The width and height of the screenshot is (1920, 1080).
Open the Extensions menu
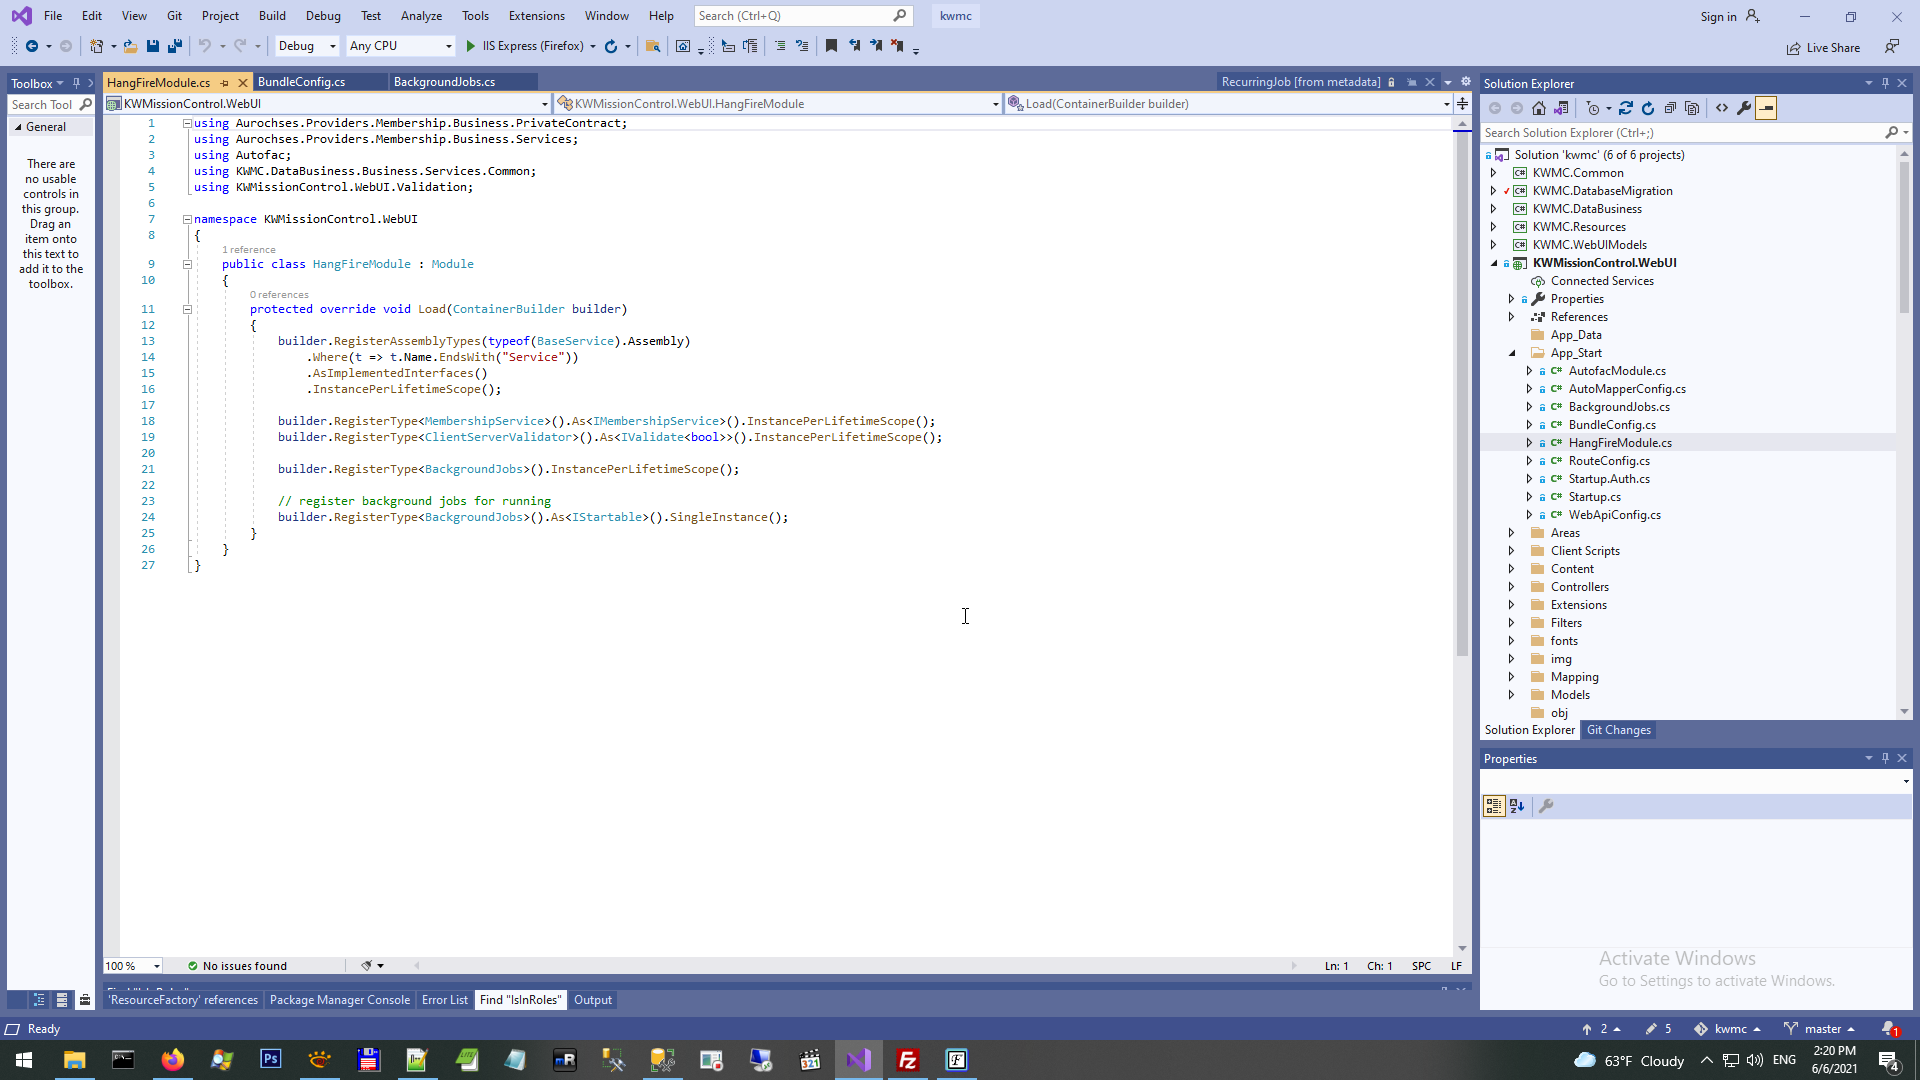coord(536,16)
